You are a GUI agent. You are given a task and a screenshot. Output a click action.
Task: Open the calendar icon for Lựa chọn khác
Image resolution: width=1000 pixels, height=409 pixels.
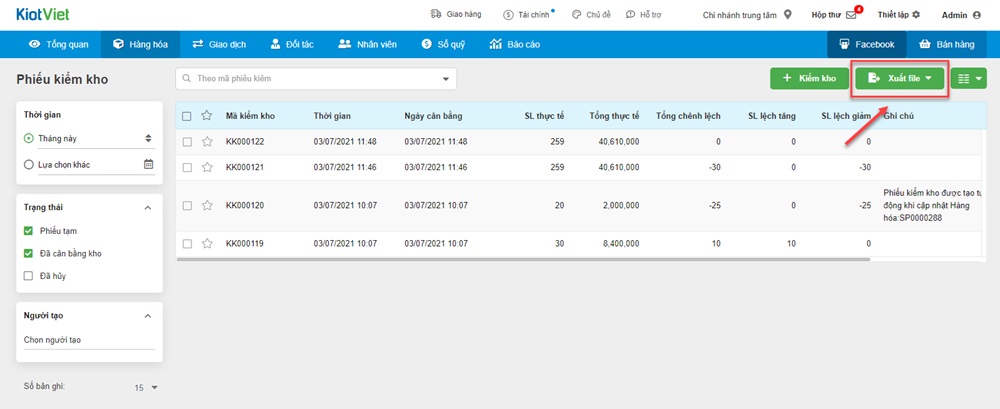pos(149,164)
